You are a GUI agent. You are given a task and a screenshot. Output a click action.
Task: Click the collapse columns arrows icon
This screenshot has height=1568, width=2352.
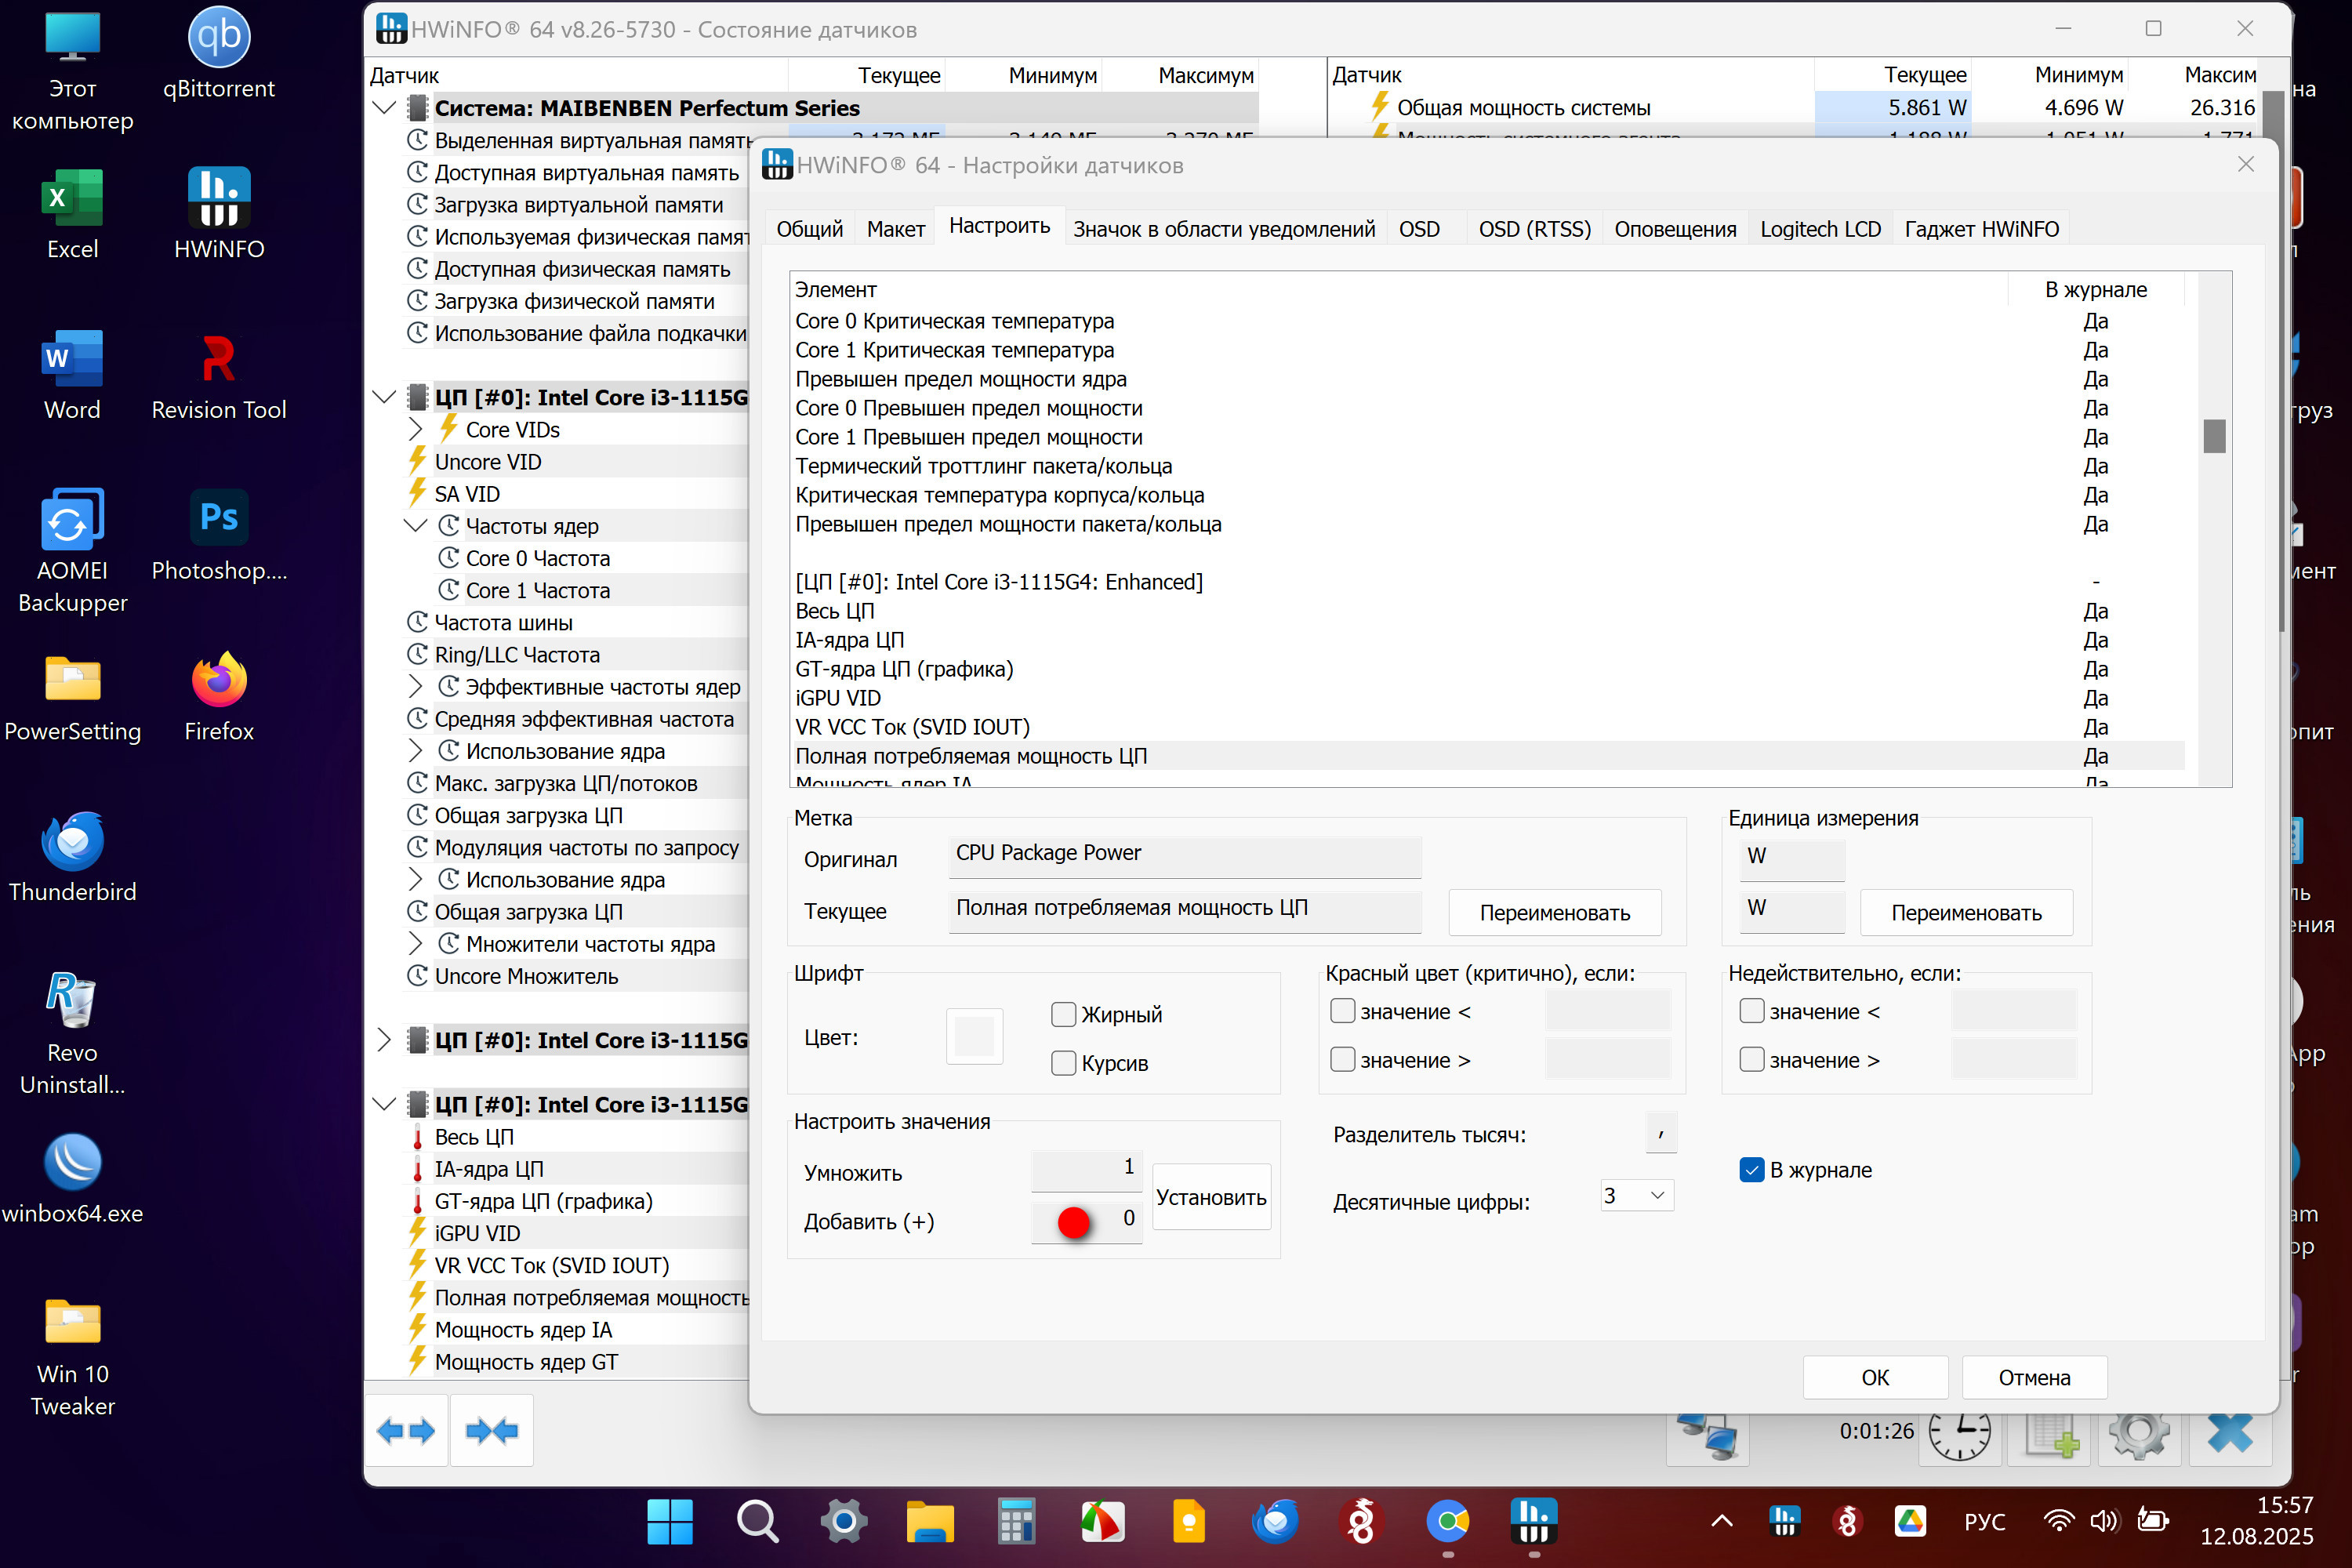coord(492,1431)
